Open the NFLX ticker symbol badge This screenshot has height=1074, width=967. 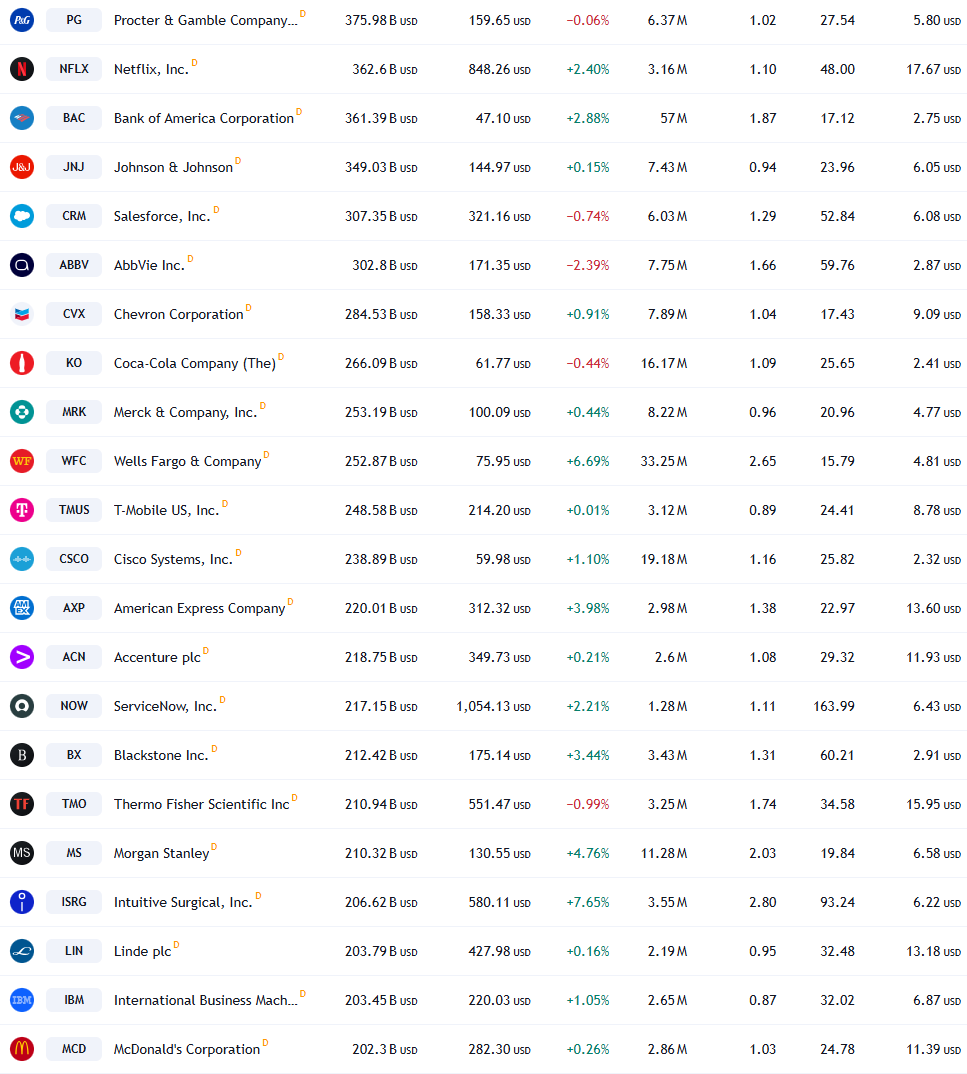(x=74, y=68)
